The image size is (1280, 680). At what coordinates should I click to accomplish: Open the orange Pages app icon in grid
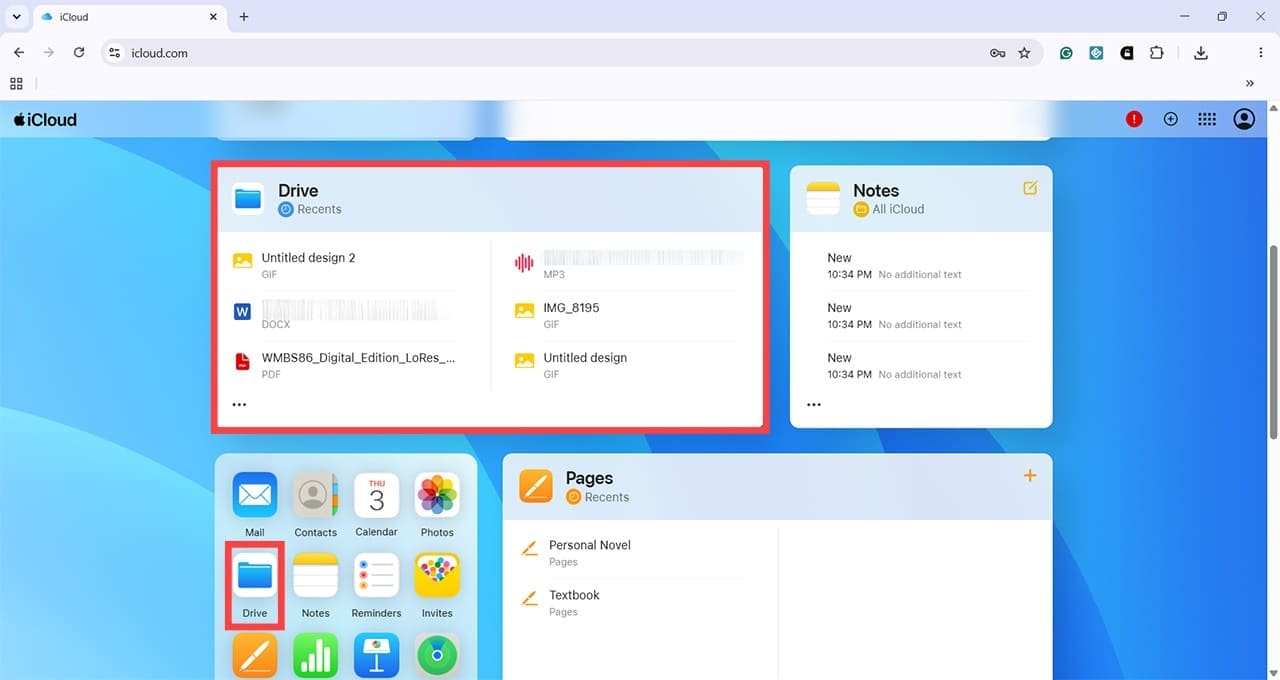tap(255, 656)
